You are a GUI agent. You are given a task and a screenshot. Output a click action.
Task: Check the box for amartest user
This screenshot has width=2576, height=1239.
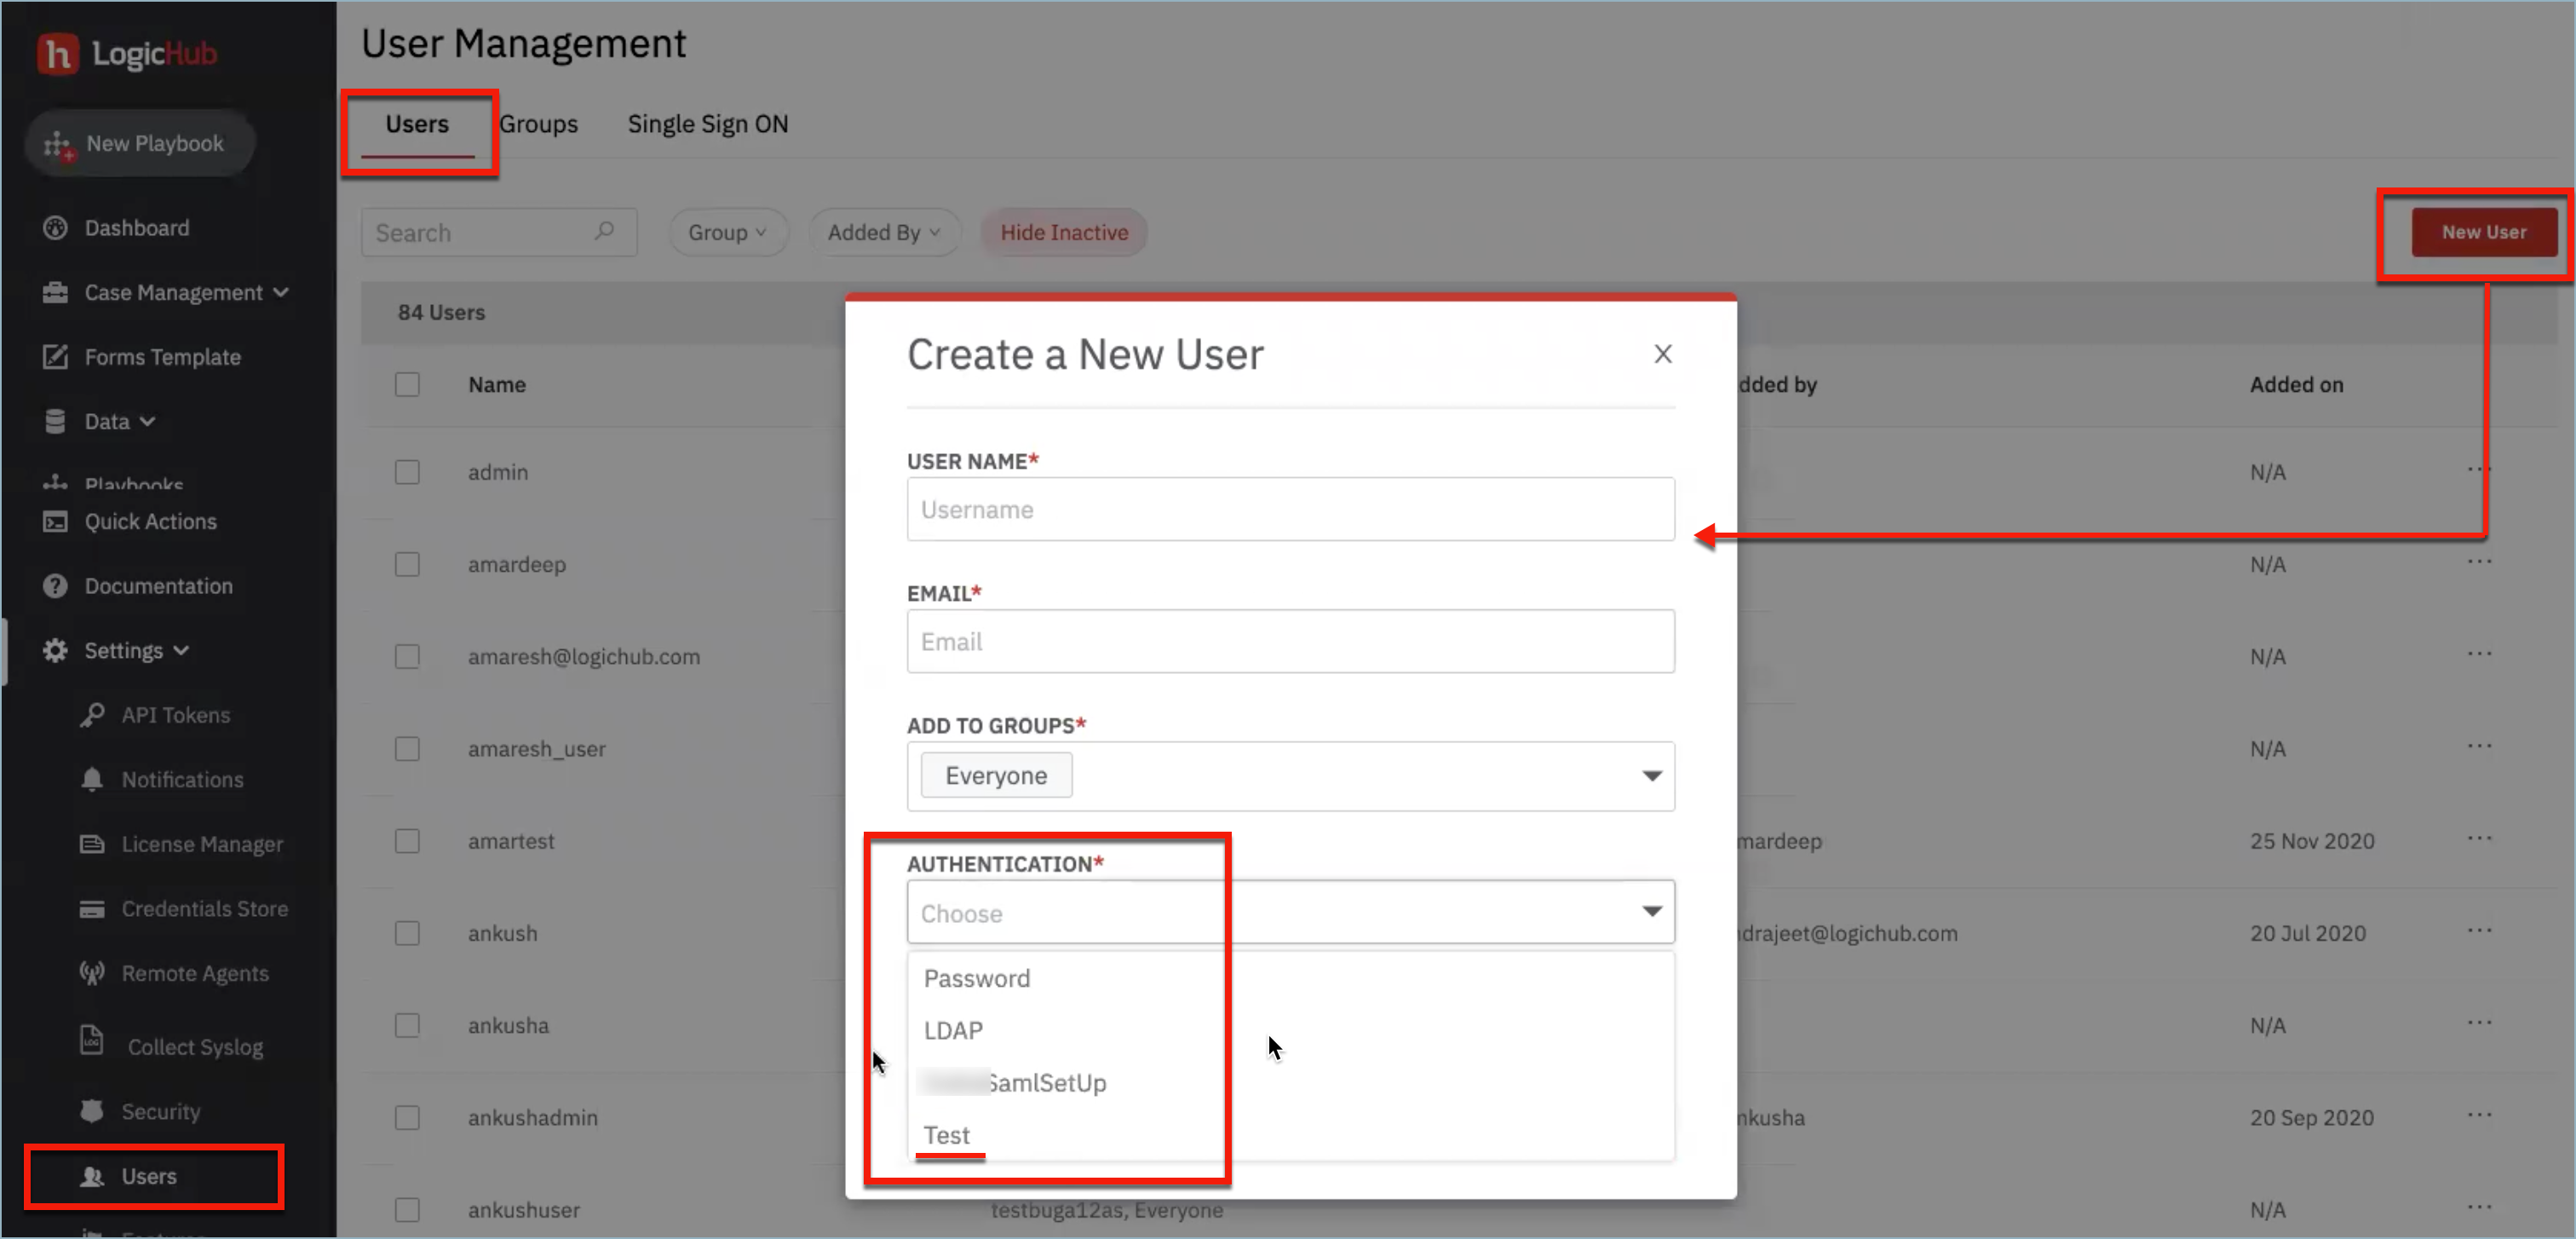pos(407,841)
